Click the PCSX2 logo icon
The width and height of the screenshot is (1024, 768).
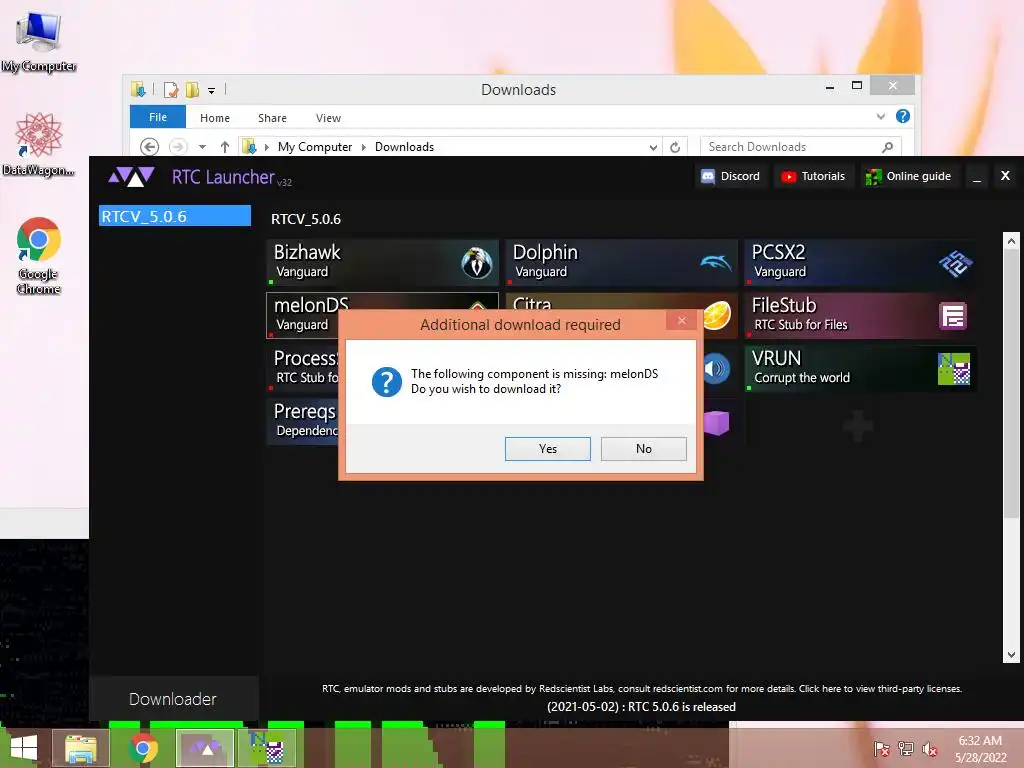pos(955,263)
